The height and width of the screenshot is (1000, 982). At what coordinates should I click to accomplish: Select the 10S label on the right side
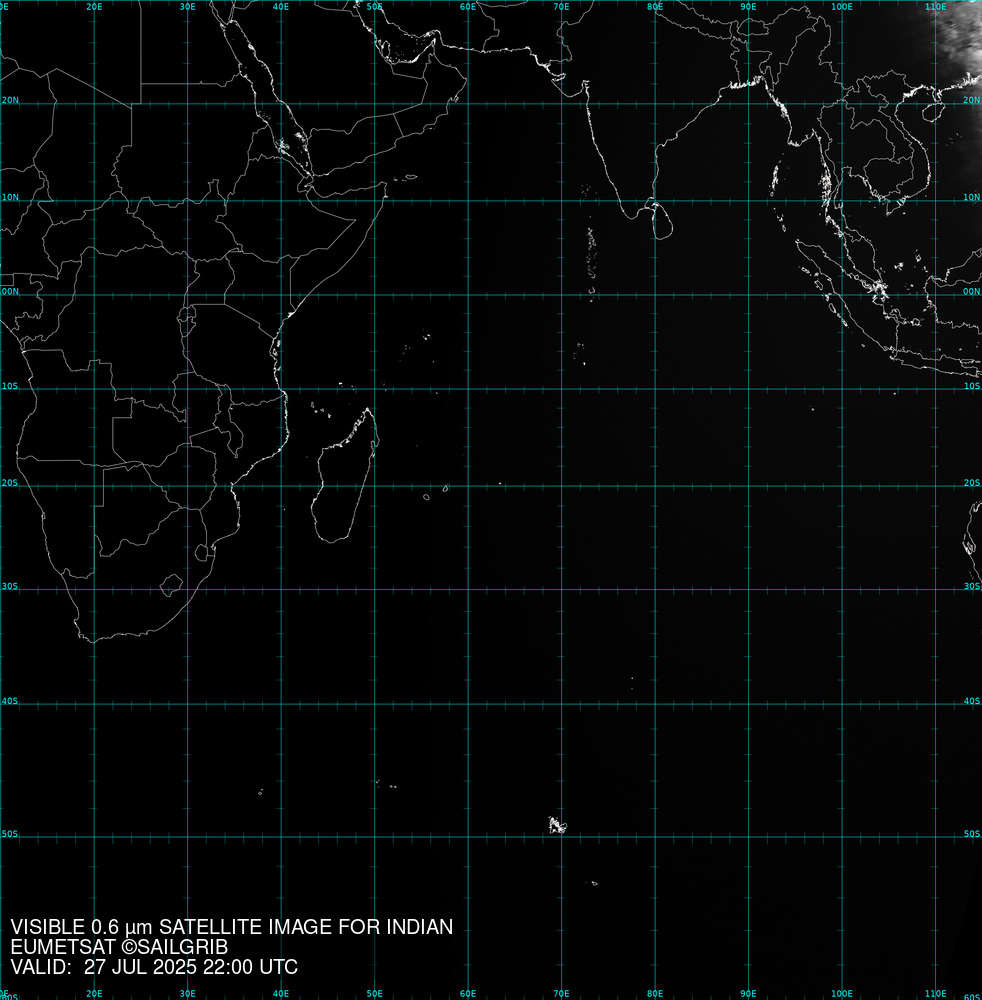[x=972, y=386]
